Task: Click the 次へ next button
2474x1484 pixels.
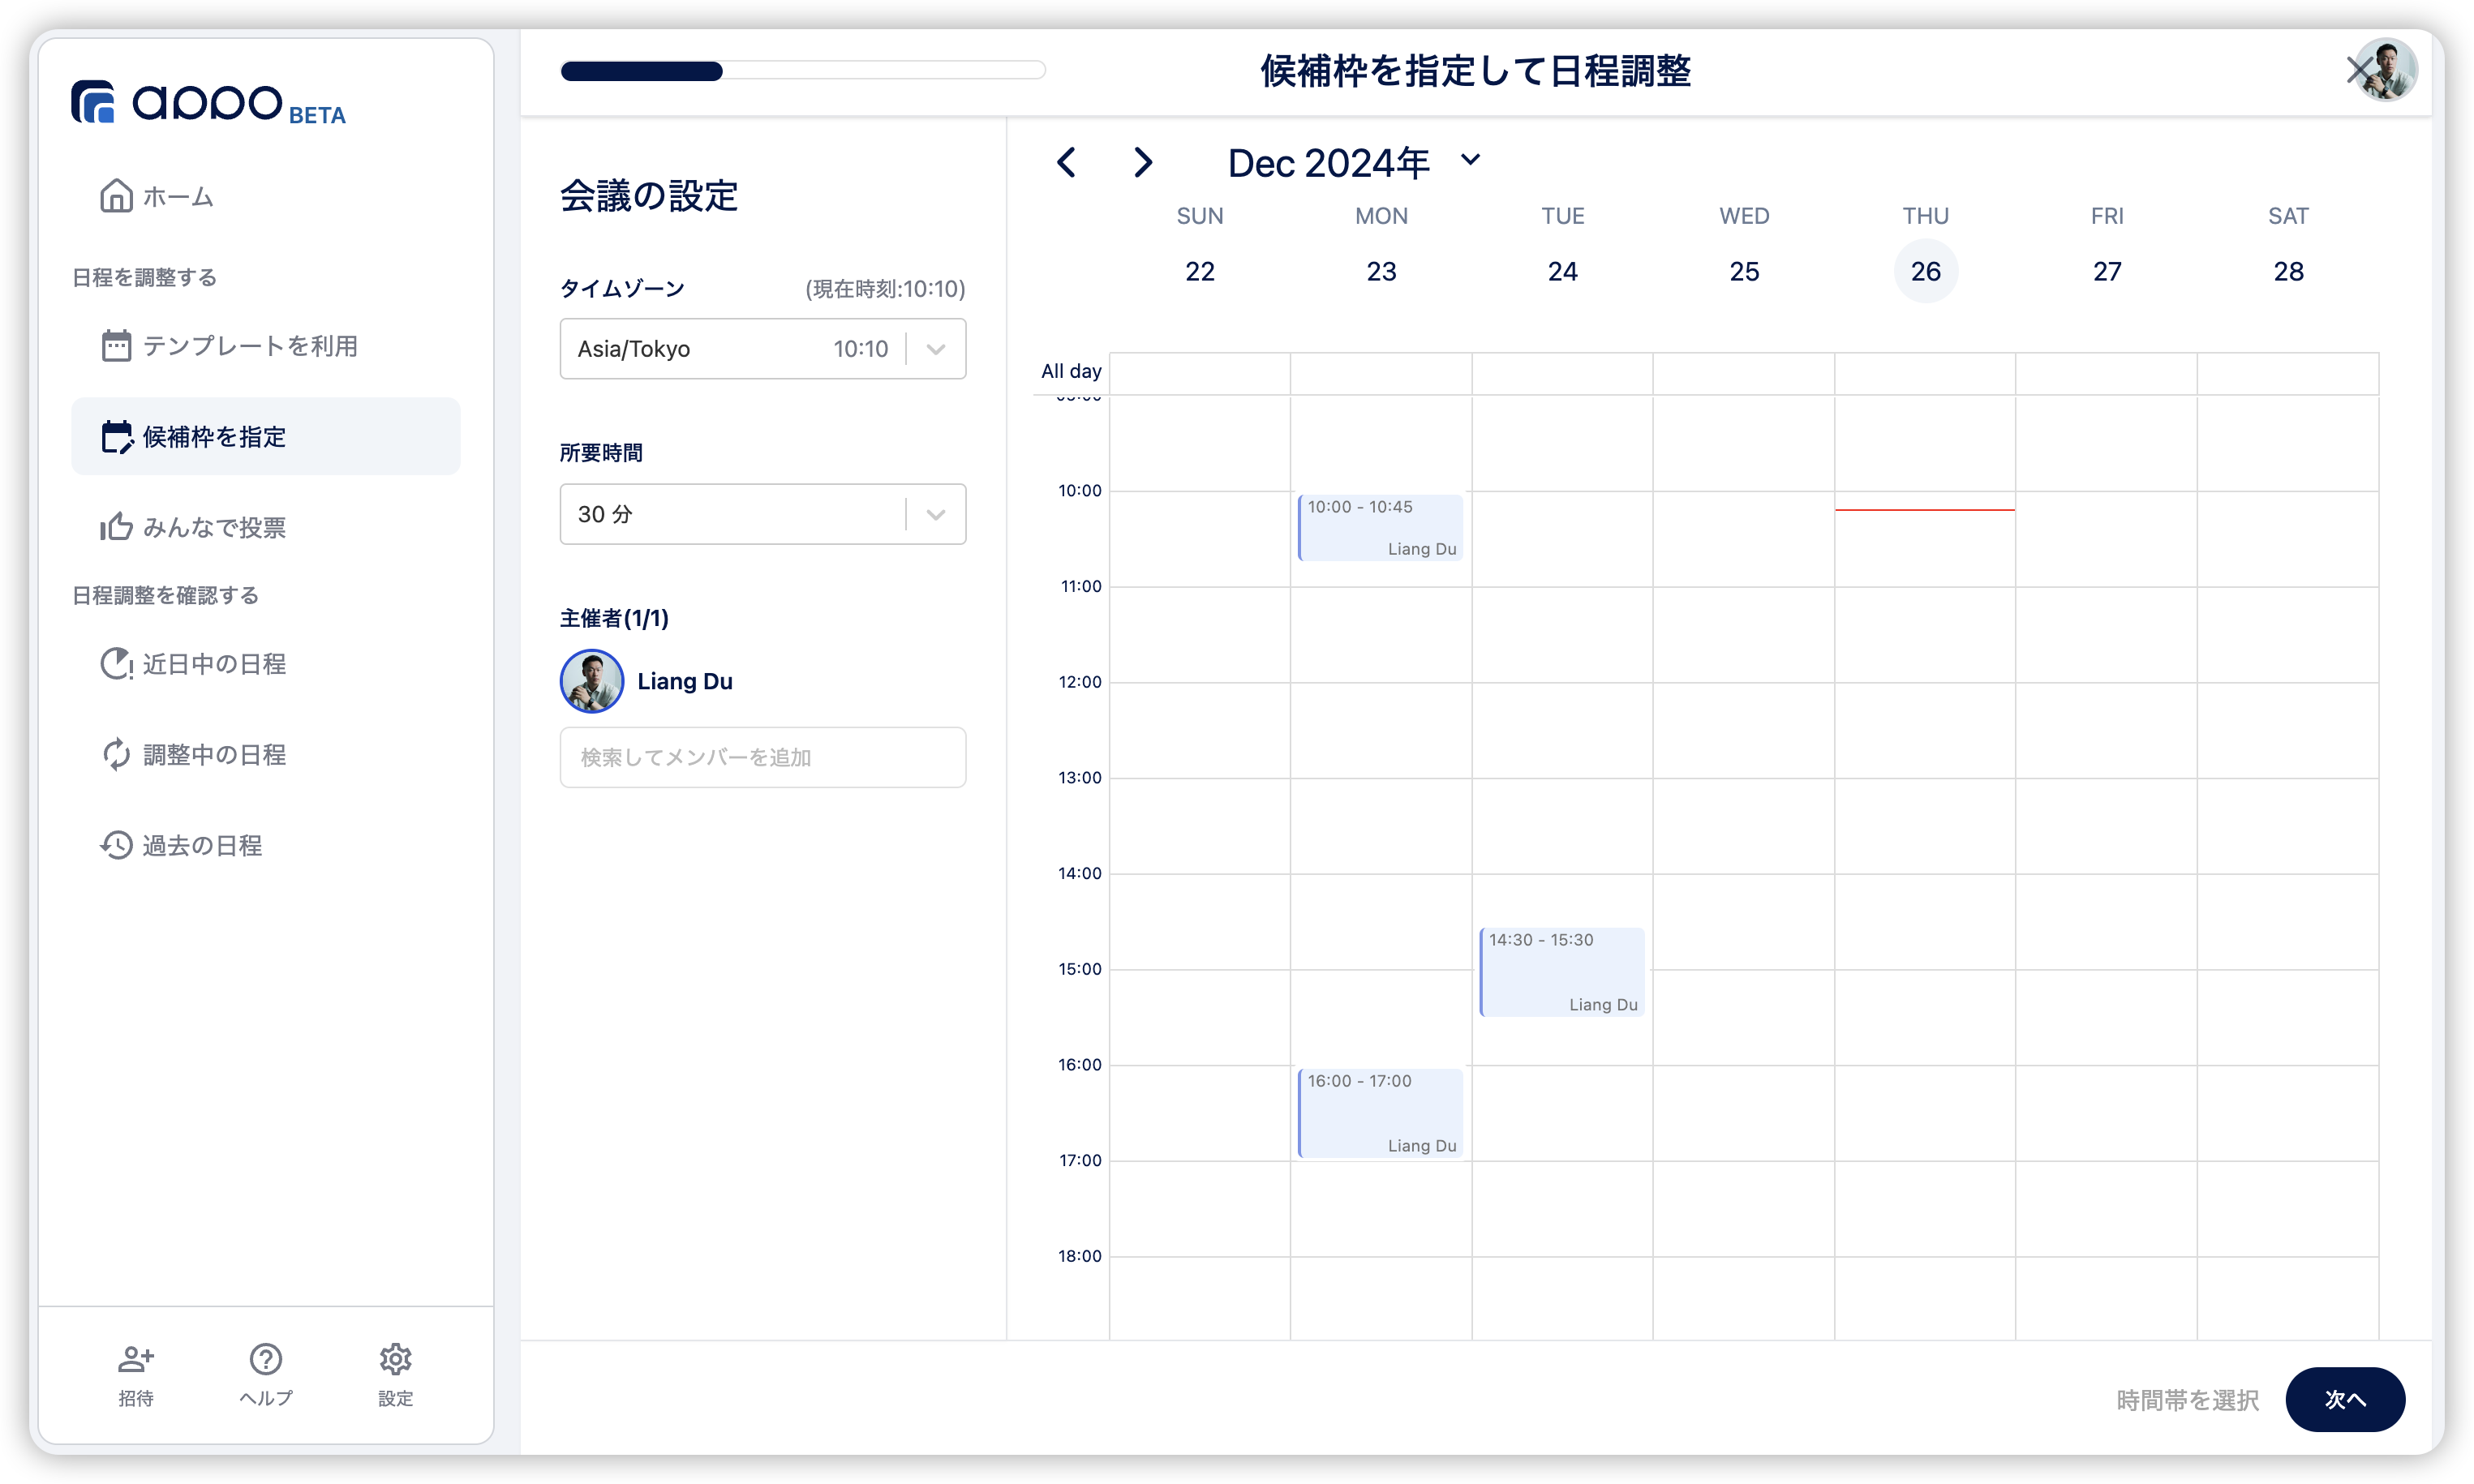Action: 2344,1399
